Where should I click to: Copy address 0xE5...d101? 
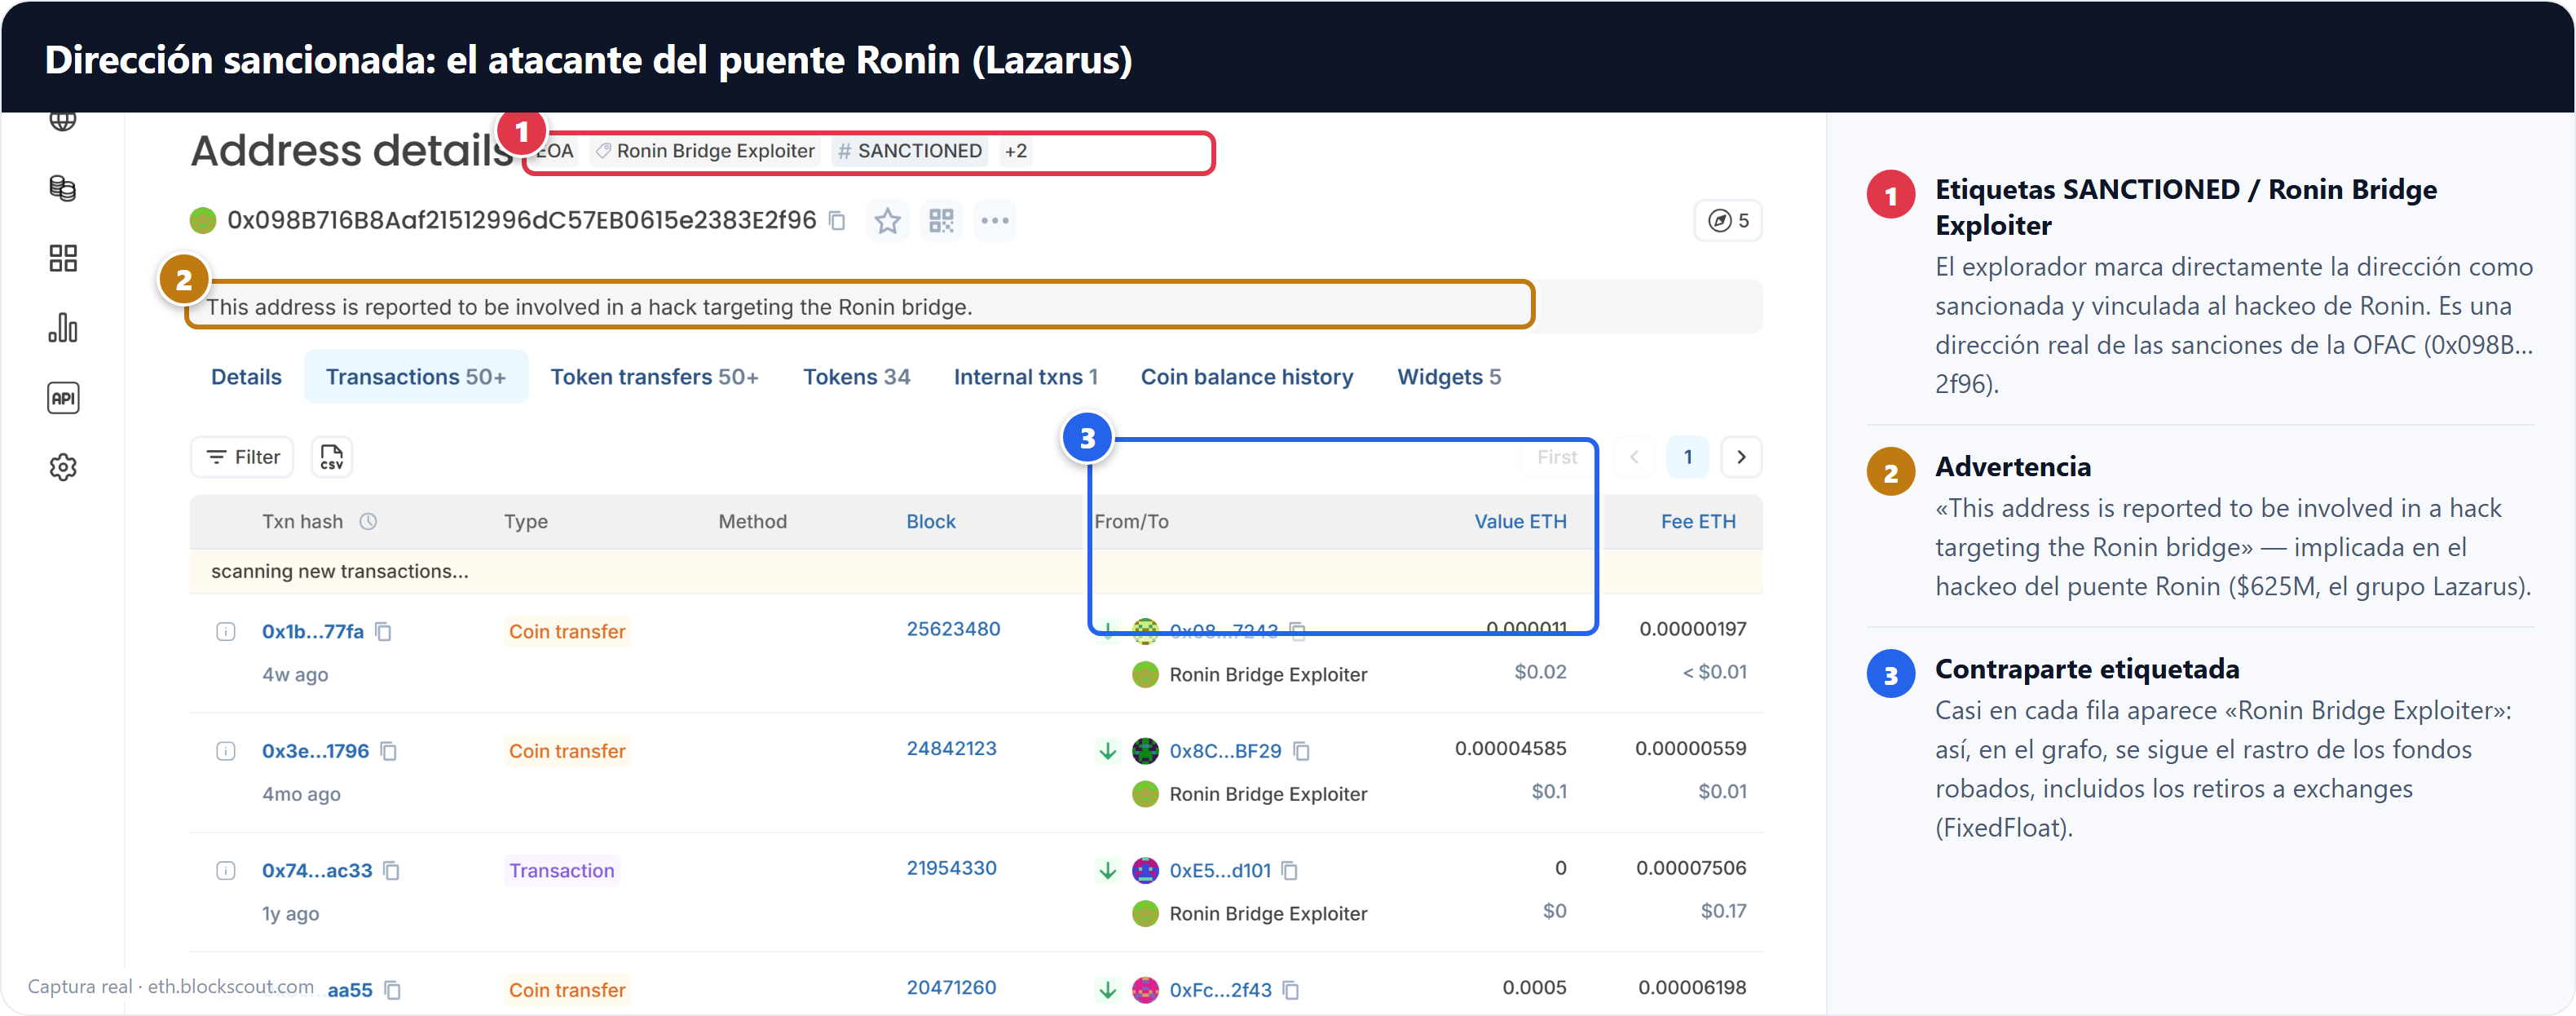(x=1290, y=870)
